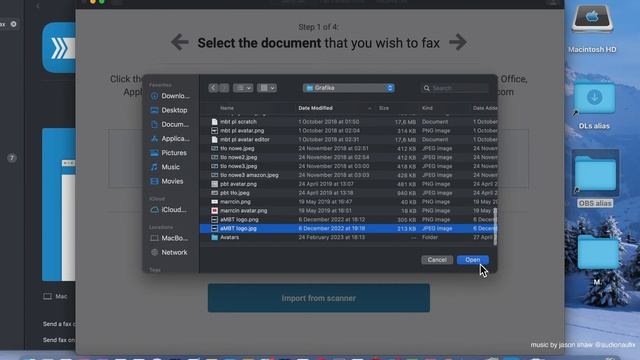Viewport: 640px width, 360px height.
Task: Click the Send a fax link
Action: tap(59, 324)
